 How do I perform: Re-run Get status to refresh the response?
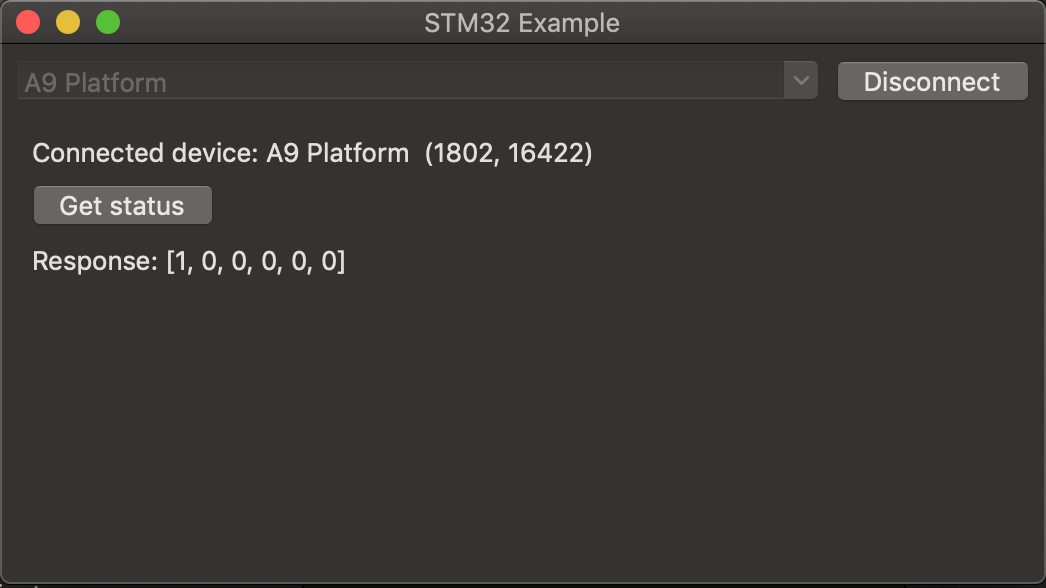122,205
